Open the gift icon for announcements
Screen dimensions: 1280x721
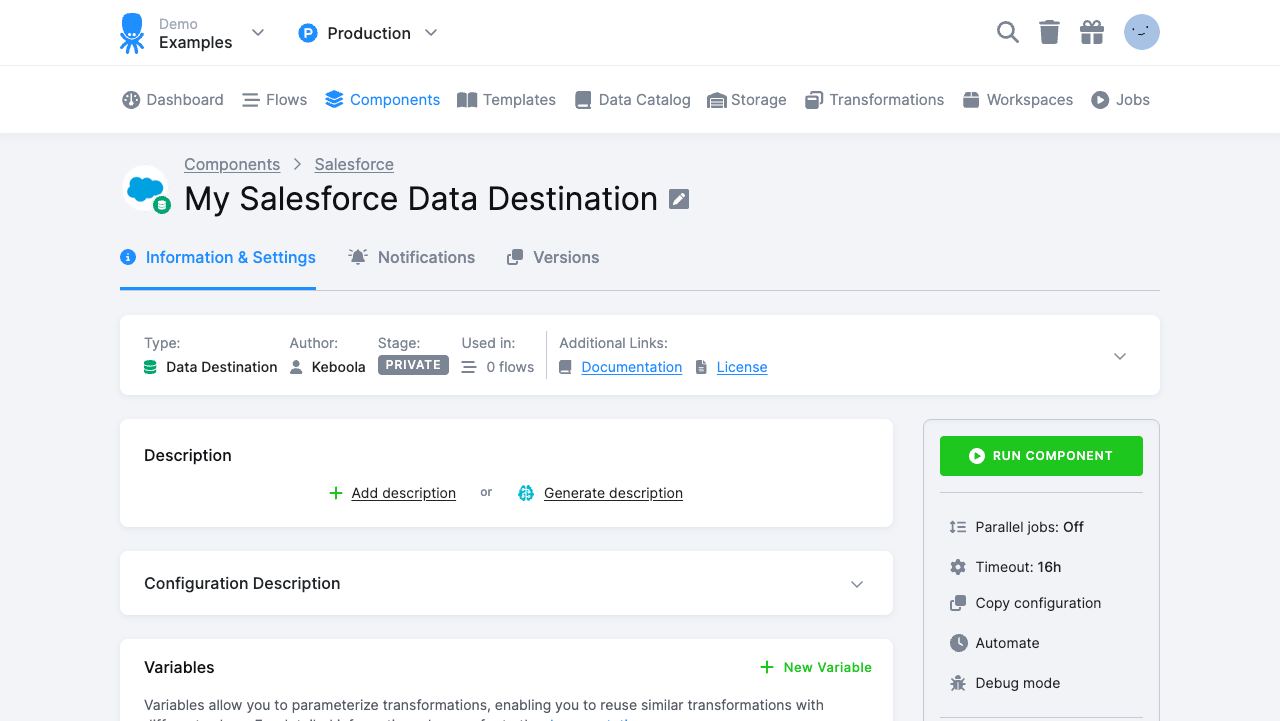[1092, 32]
